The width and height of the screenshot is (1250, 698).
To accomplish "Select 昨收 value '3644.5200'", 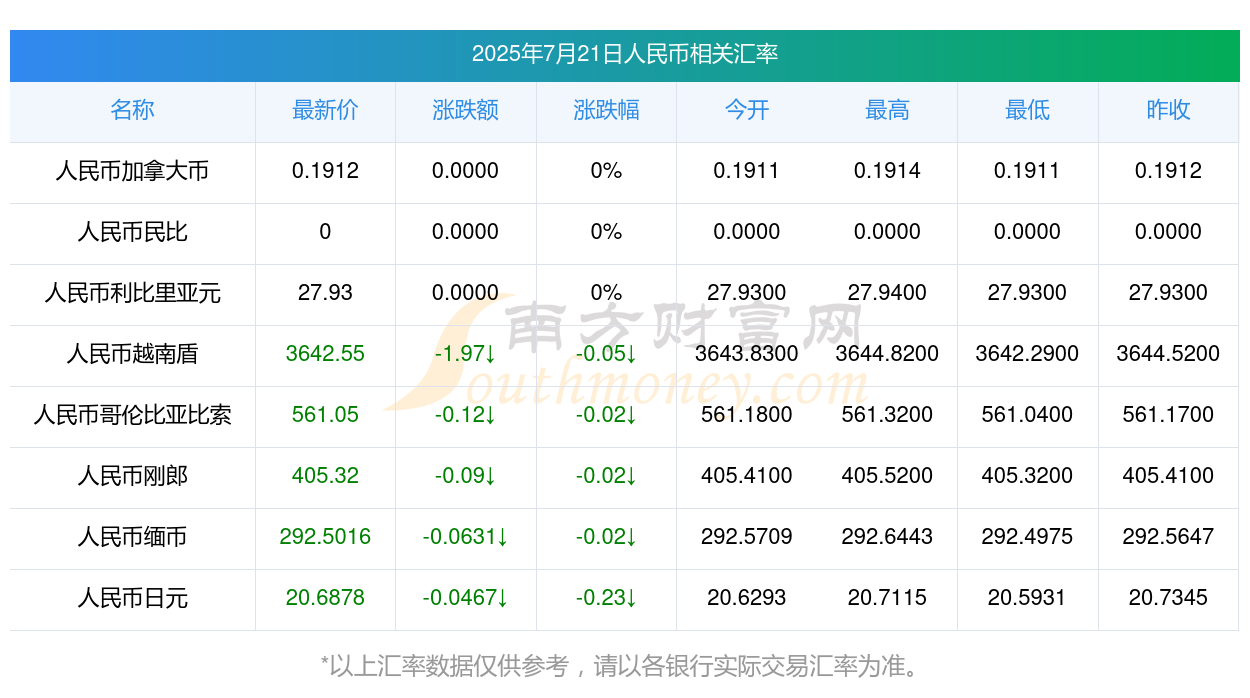I will point(1168,354).
